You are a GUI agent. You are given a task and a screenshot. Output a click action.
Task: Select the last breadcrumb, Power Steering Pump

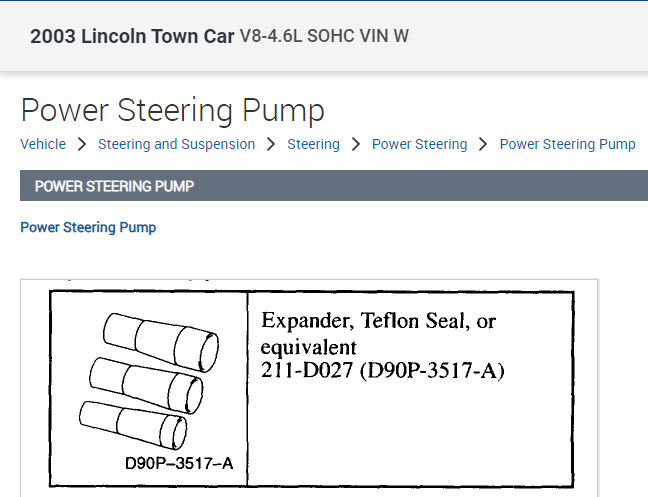coord(567,144)
